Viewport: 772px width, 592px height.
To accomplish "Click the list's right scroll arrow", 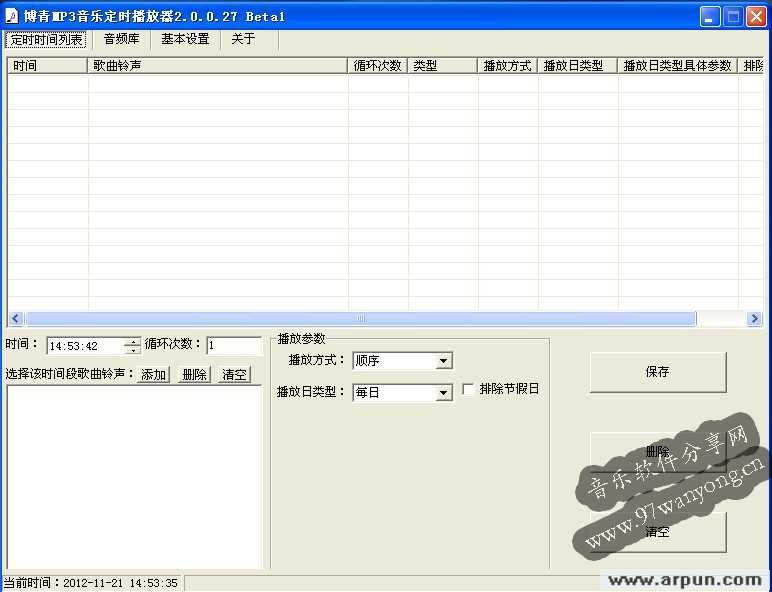I will 754,319.
